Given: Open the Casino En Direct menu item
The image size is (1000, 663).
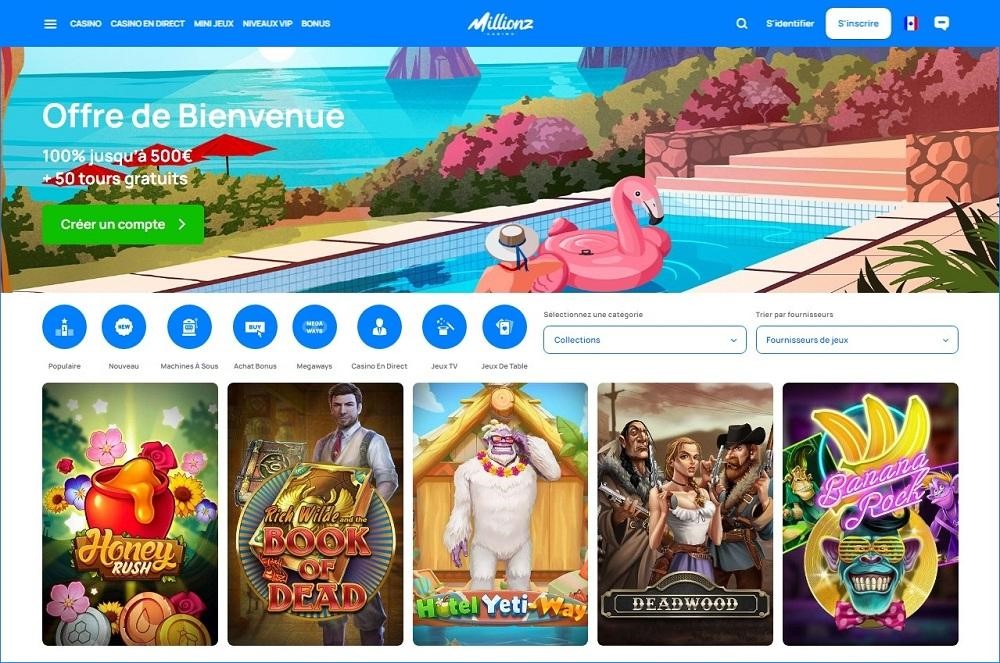Looking at the screenshot, I should click(147, 24).
